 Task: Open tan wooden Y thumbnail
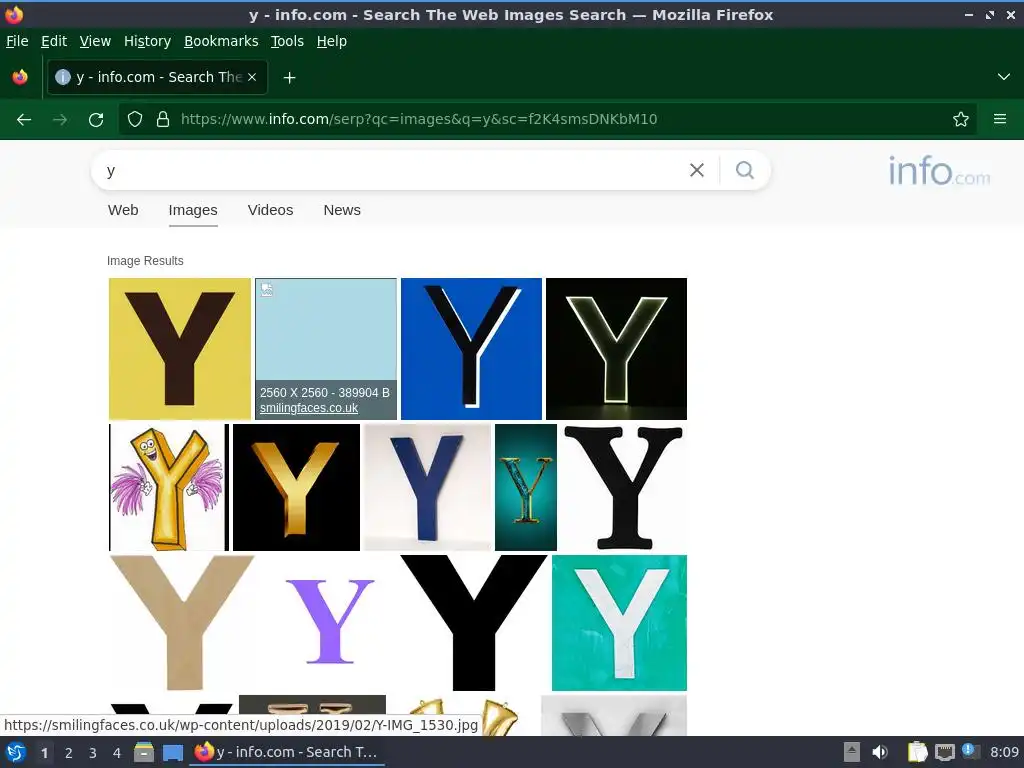coord(182,623)
